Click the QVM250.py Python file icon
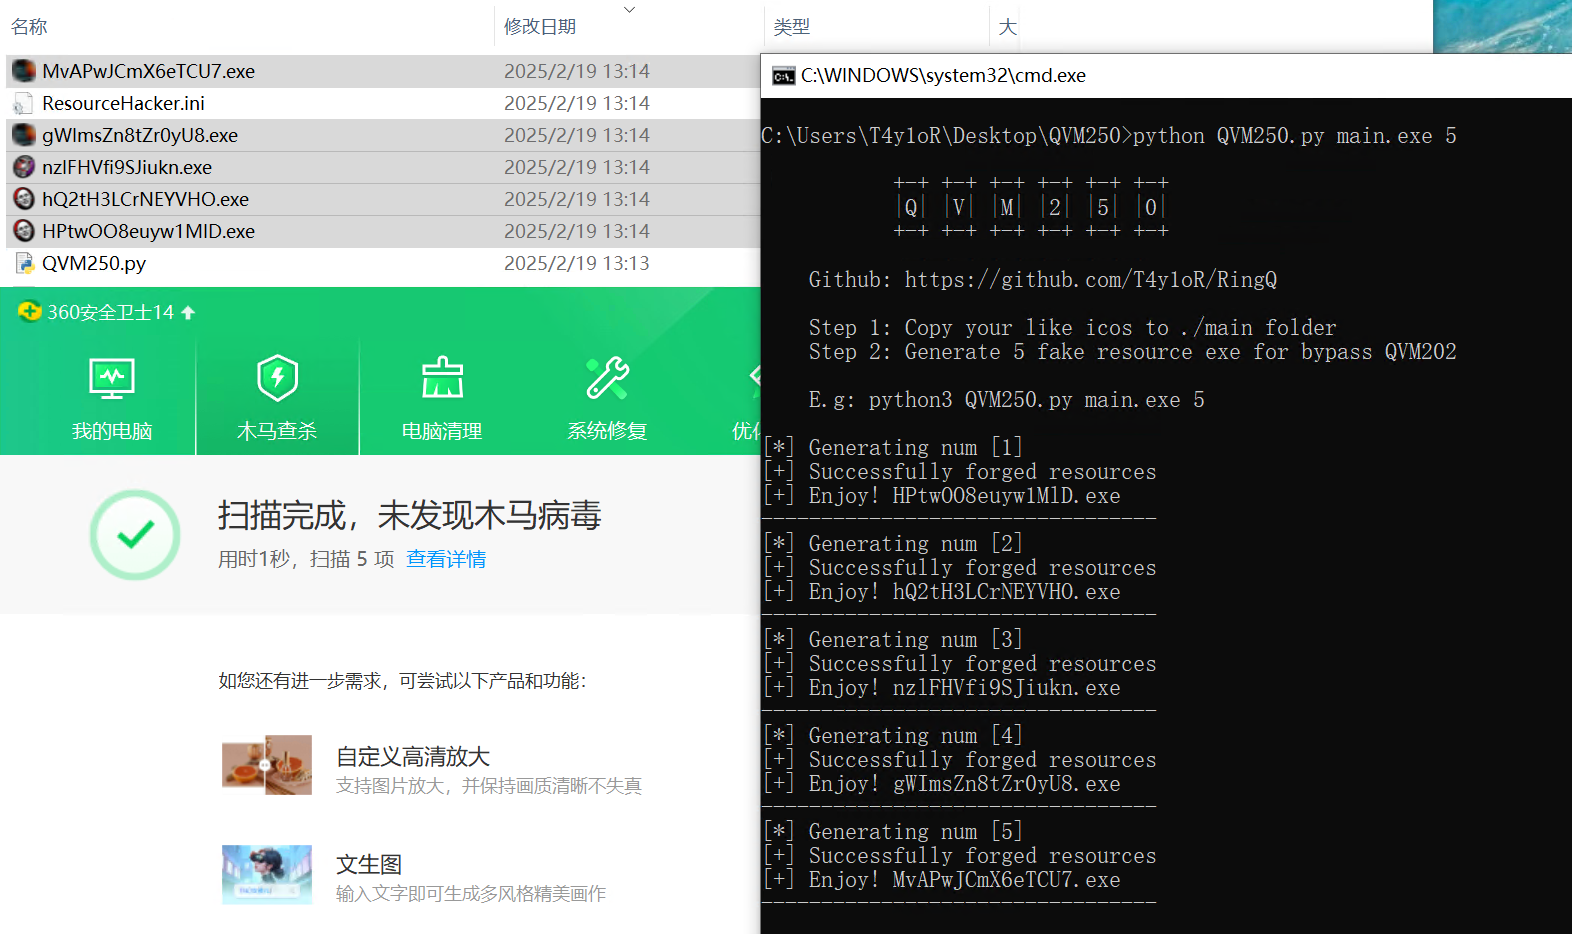This screenshot has height=934, width=1572. tap(24, 263)
